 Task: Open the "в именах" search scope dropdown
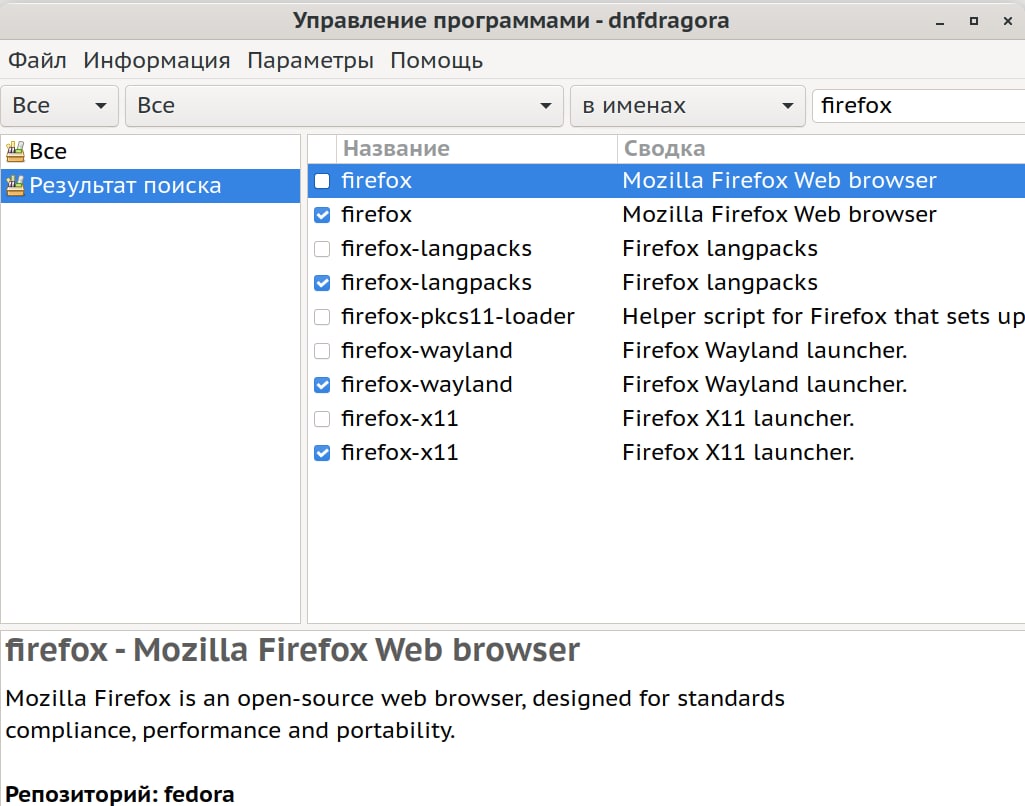[x=687, y=106]
